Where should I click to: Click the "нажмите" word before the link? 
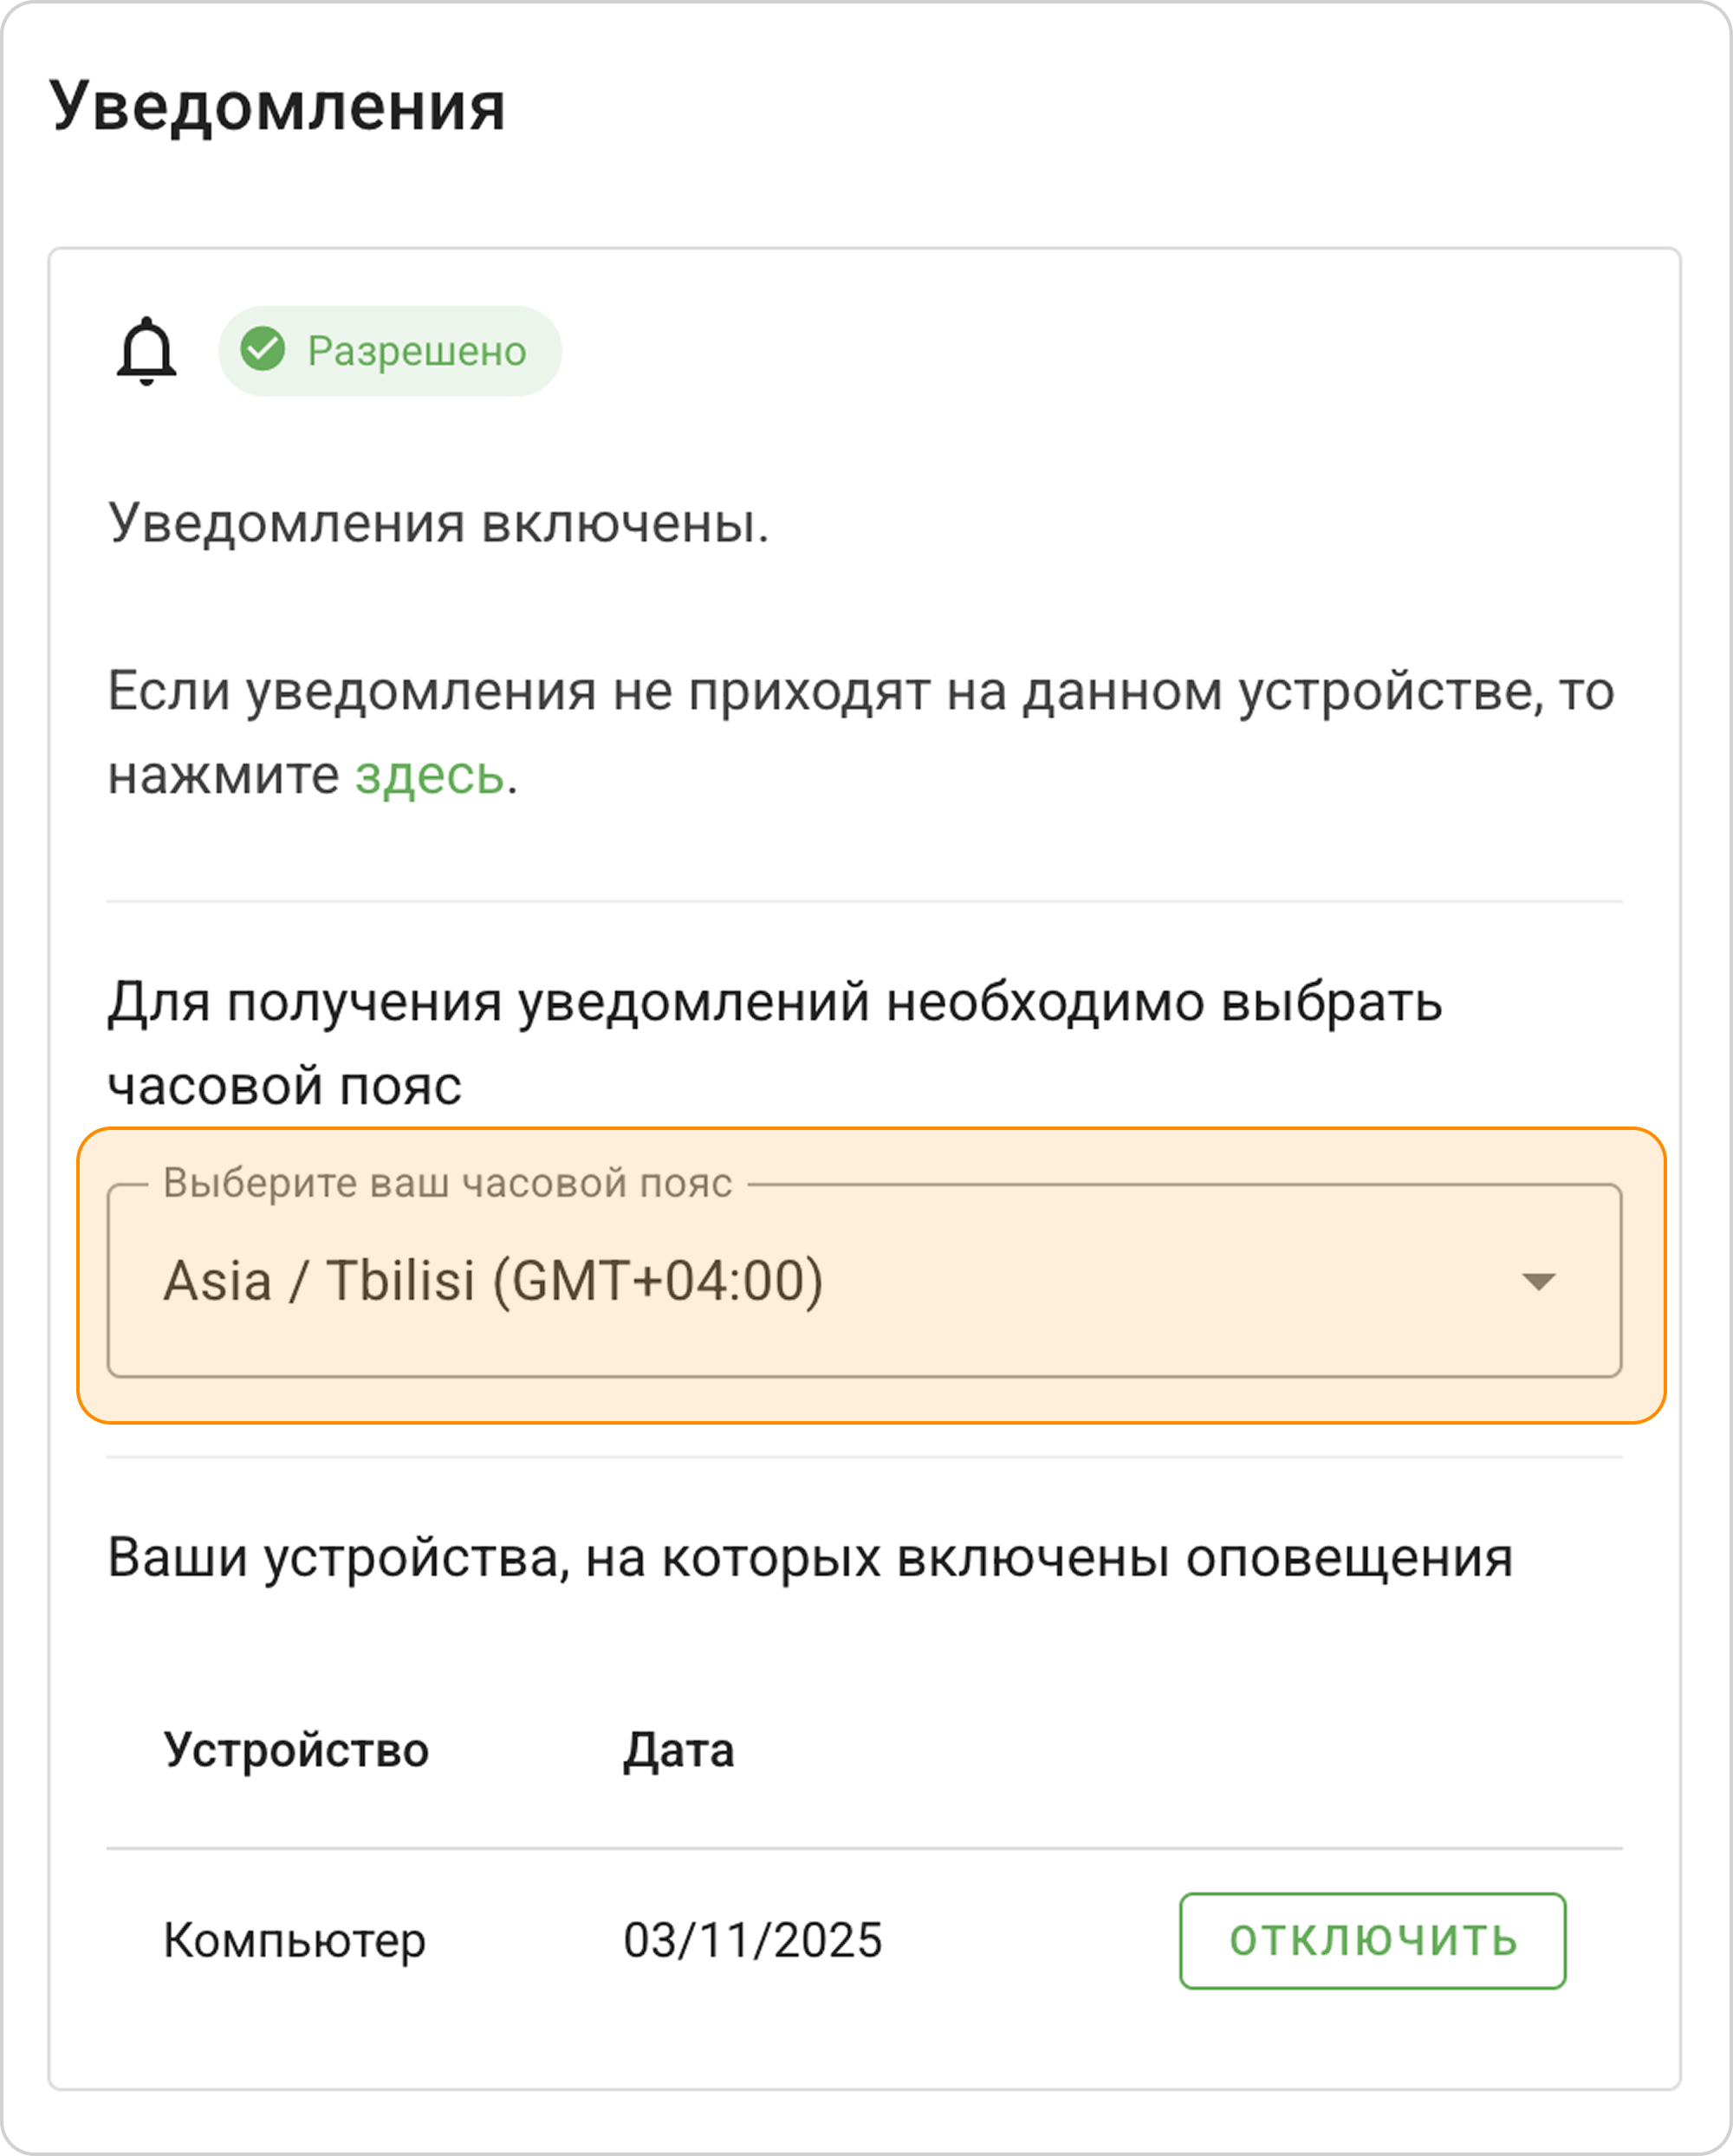click(223, 775)
